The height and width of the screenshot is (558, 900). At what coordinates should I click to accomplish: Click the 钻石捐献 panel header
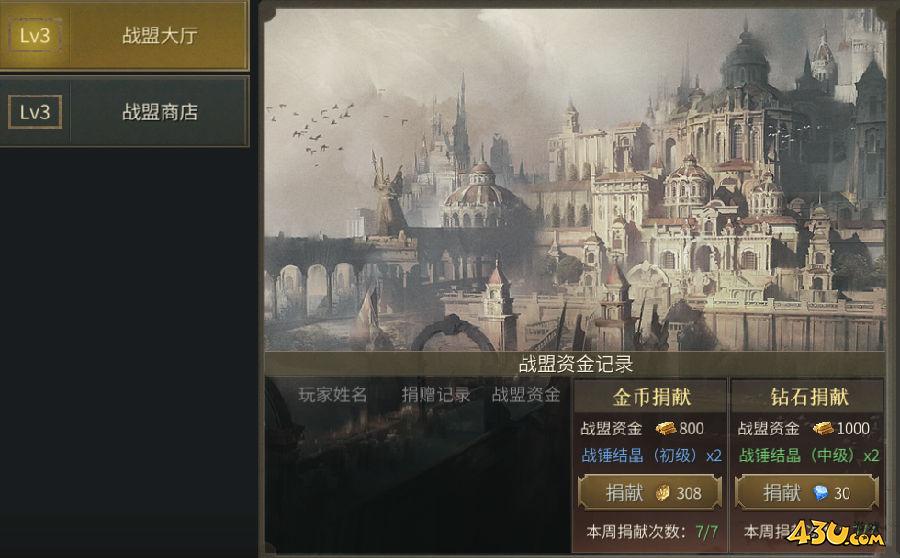tap(808, 396)
